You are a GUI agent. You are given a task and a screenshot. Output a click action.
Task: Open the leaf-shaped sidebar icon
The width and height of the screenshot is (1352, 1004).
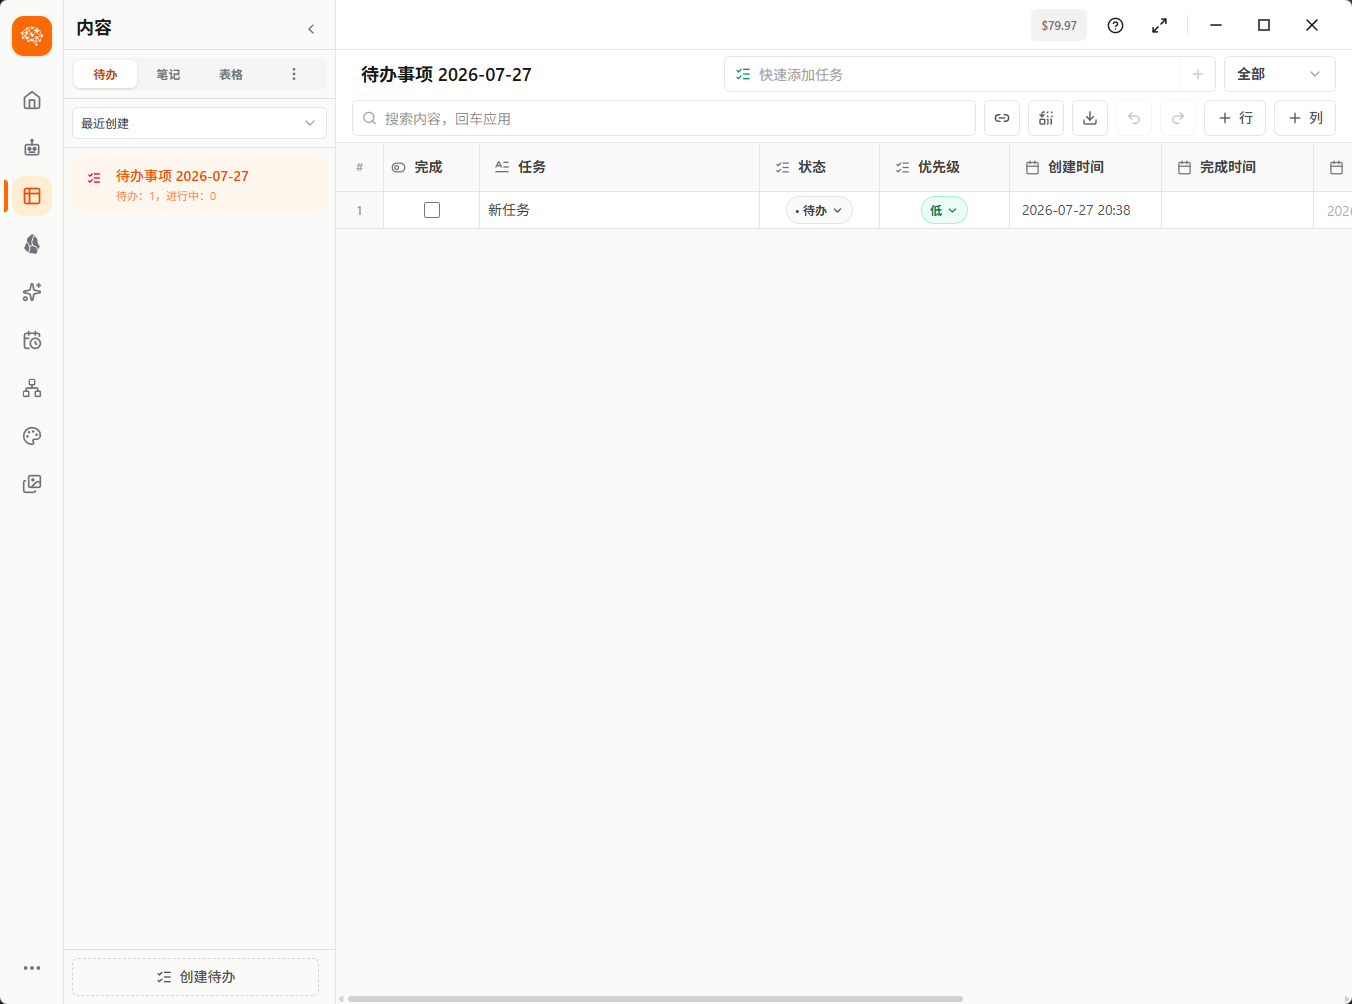point(32,244)
